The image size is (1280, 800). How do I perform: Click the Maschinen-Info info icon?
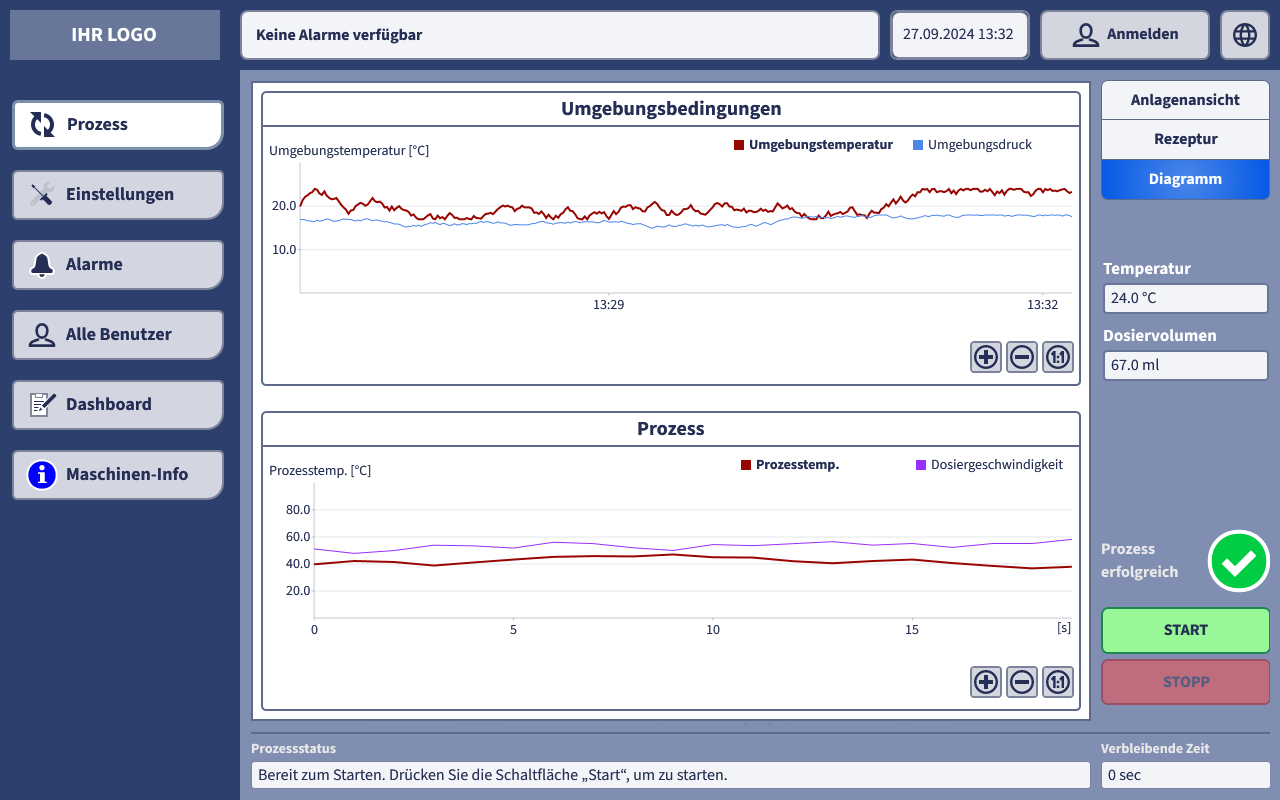coord(42,474)
